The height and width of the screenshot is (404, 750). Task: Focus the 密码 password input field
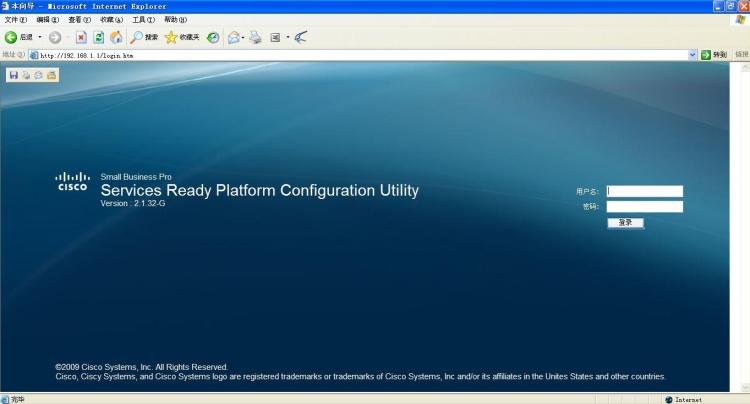(645, 207)
